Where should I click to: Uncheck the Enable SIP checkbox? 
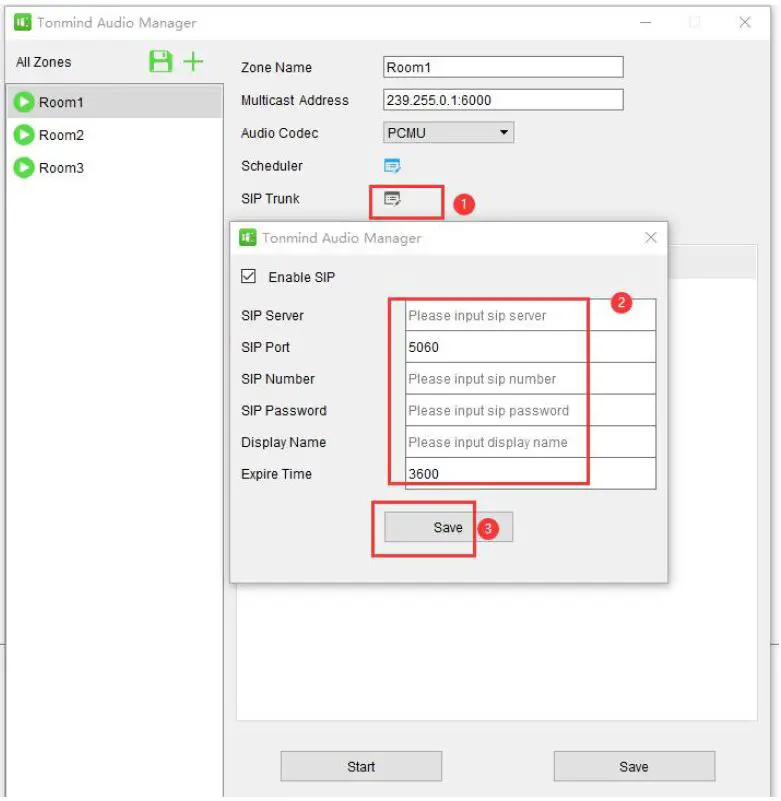pos(248,276)
